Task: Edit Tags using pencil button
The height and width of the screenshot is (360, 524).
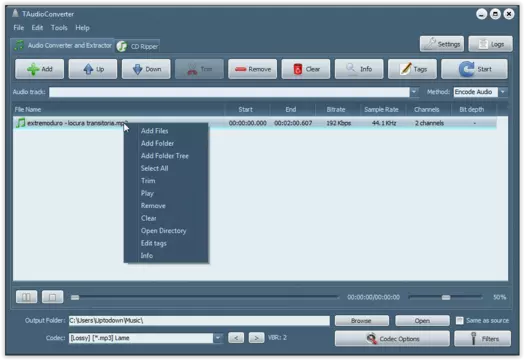Action: [x=412, y=69]
